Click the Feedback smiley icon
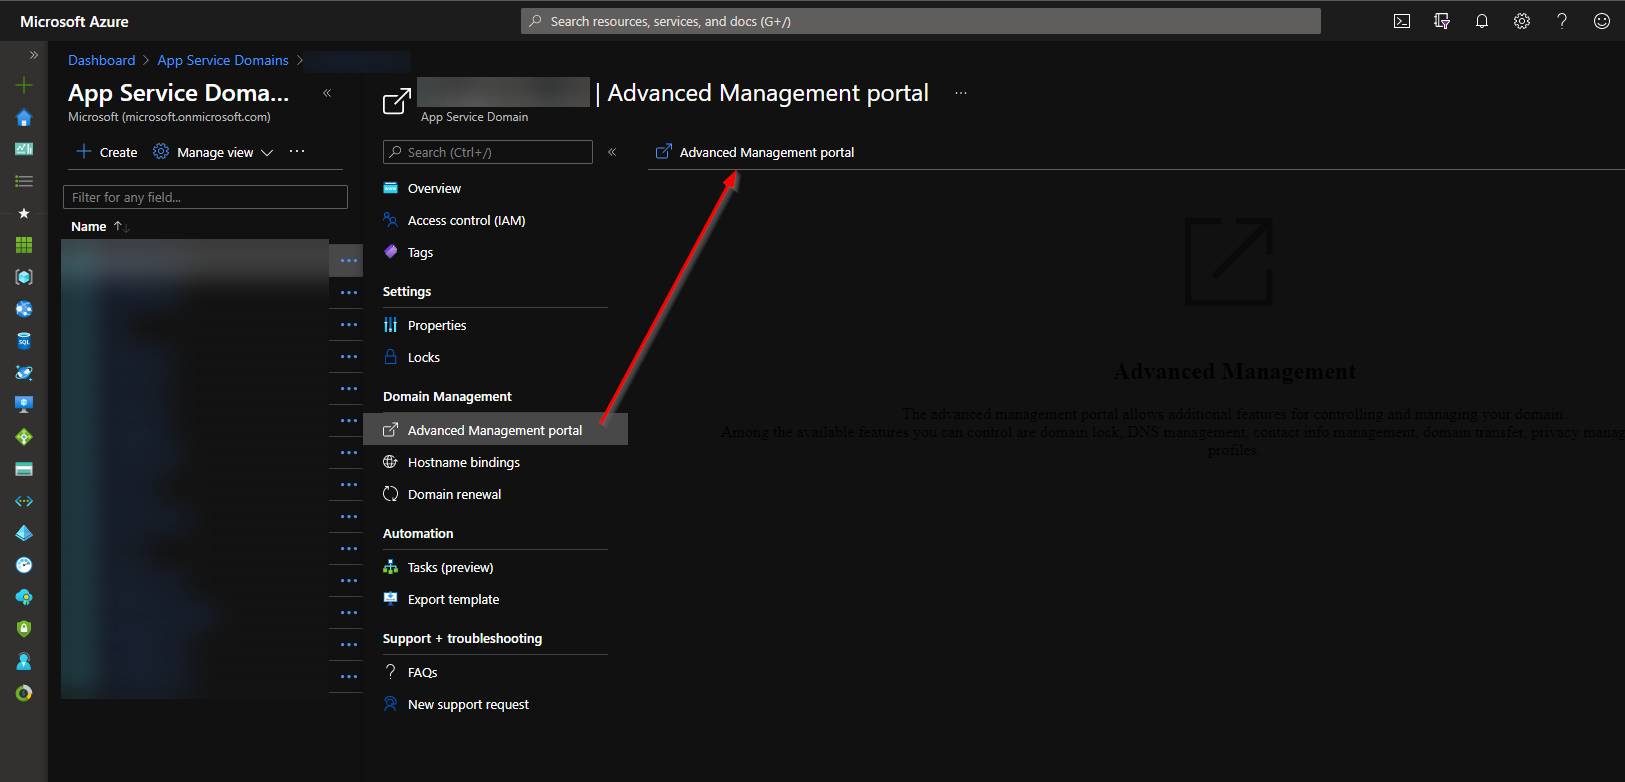1625x782 pixels. [1602, 21]
